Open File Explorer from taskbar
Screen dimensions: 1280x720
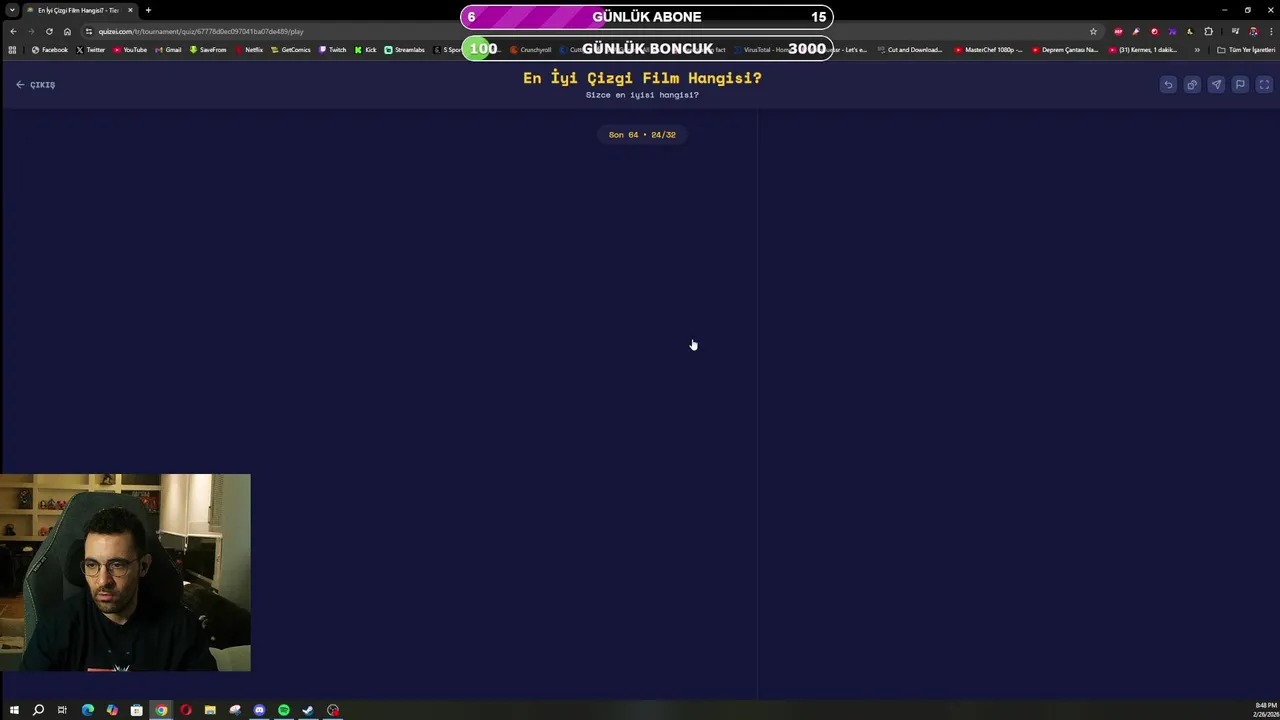click(210, 710)
